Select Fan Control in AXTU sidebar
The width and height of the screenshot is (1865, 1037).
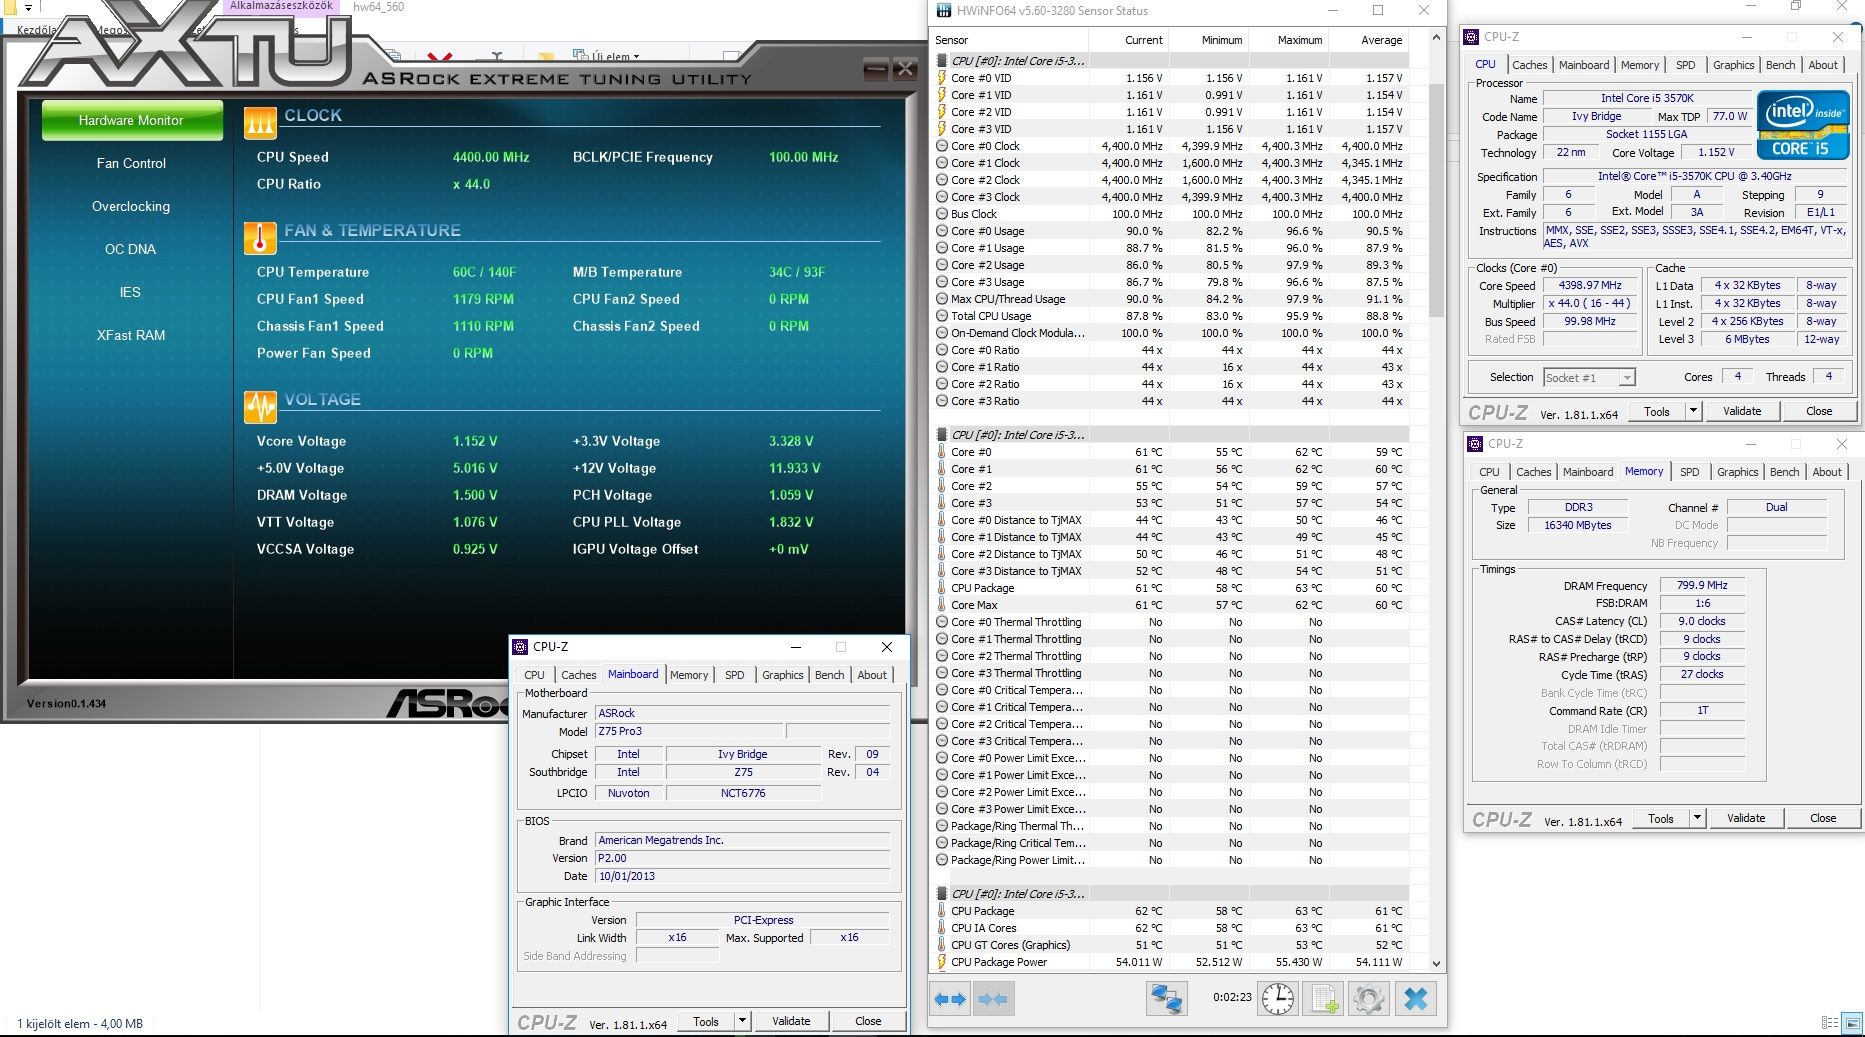[x=131, y=163]
